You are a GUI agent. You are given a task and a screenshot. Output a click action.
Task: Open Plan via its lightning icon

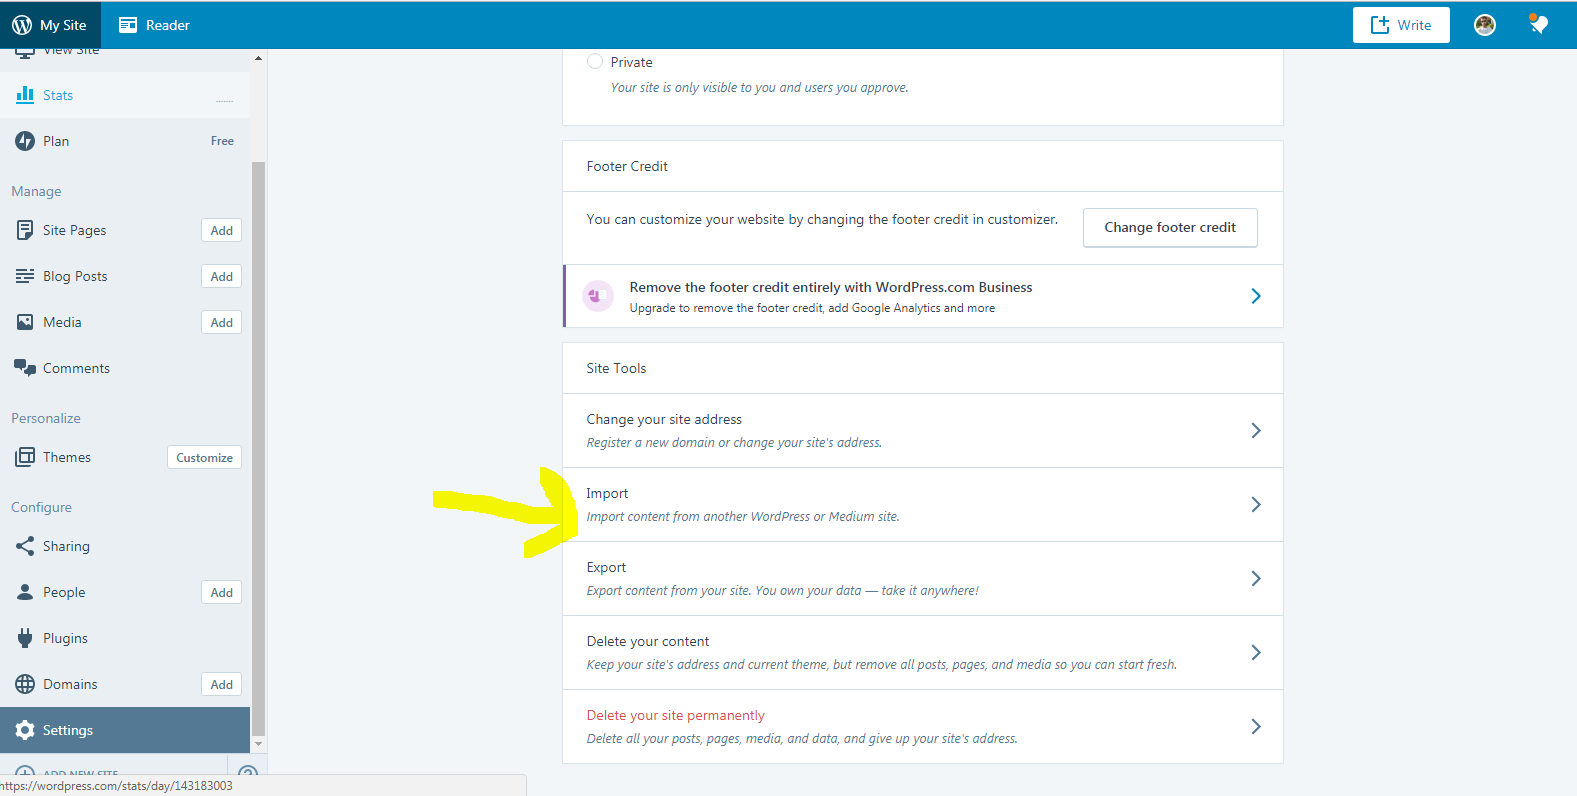pyautogui.click(x=25, y=141)
